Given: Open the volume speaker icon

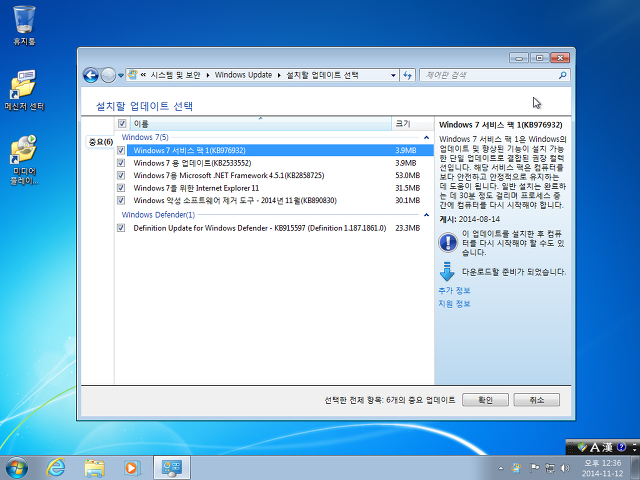Looking at the screenshot, I should pyautogui.click(x=565, y=468).
